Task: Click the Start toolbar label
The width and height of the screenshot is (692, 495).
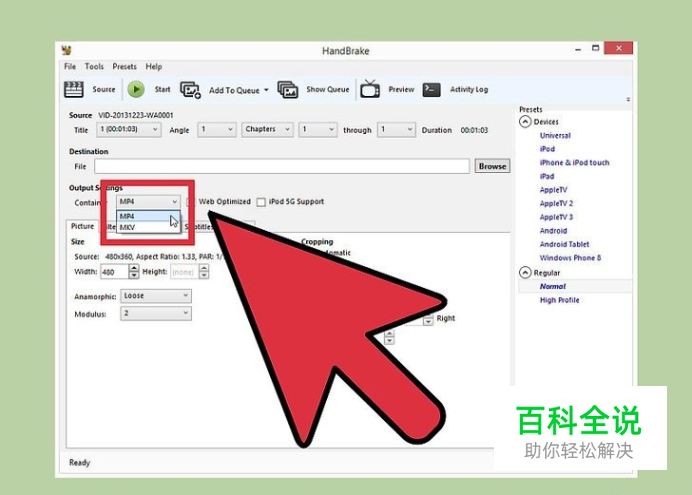Action: click(x=162, y=90)
